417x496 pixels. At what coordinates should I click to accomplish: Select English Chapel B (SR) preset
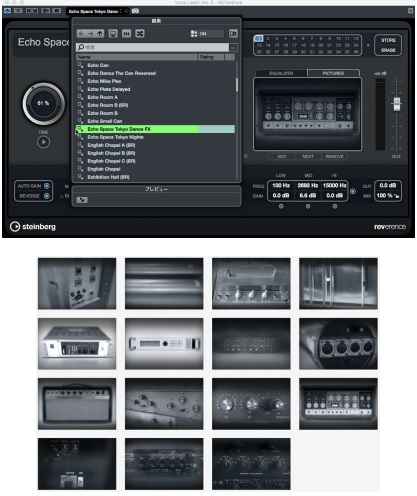tap(155, 153)
